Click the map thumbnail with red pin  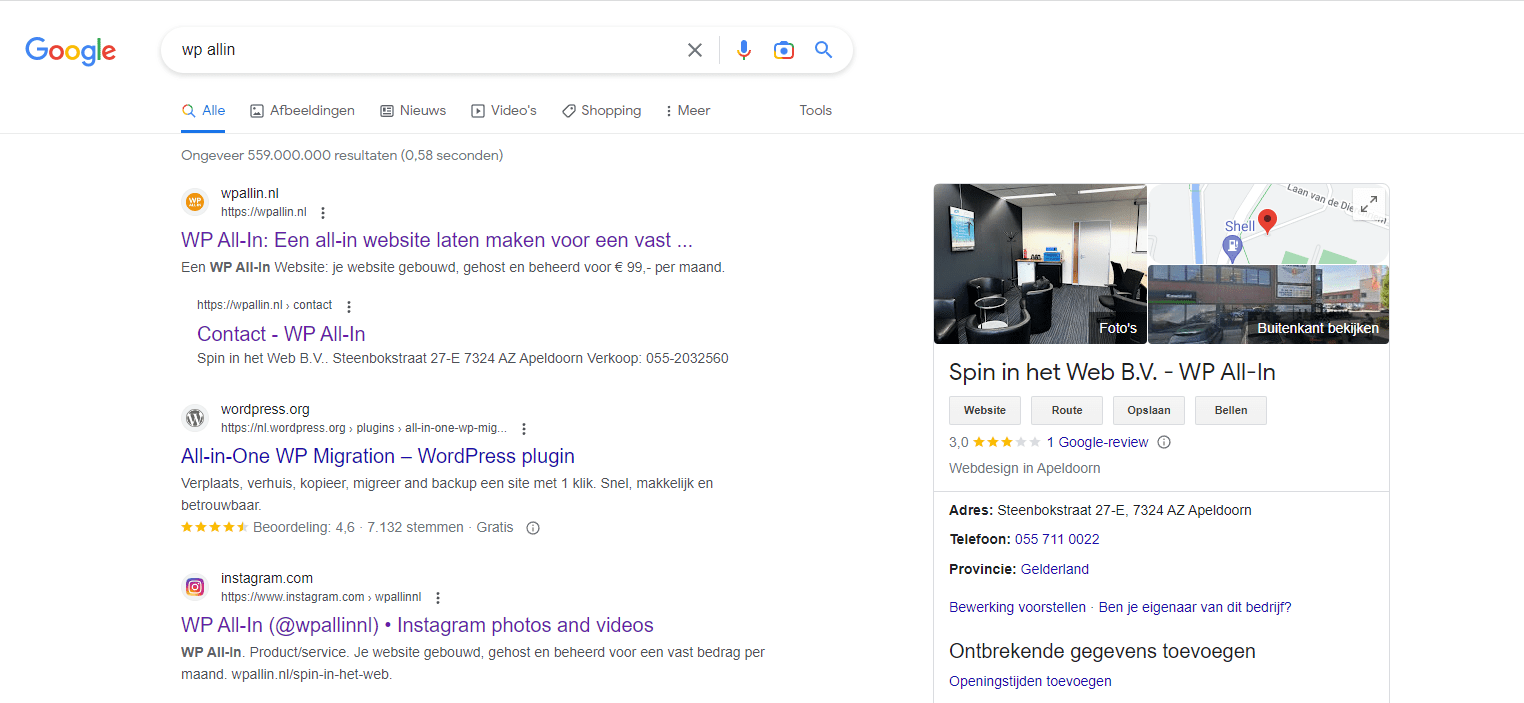pos(1268,223)
